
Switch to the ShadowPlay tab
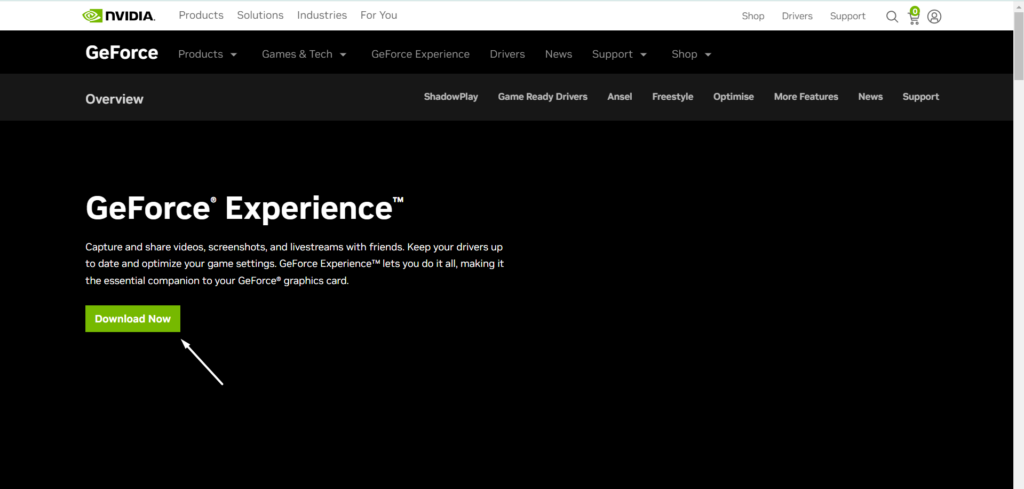tap(451, 97)
